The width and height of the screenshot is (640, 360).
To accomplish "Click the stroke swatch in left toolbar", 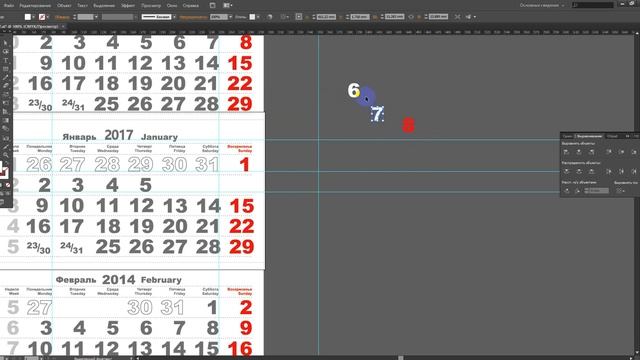I will coord(4,173).
